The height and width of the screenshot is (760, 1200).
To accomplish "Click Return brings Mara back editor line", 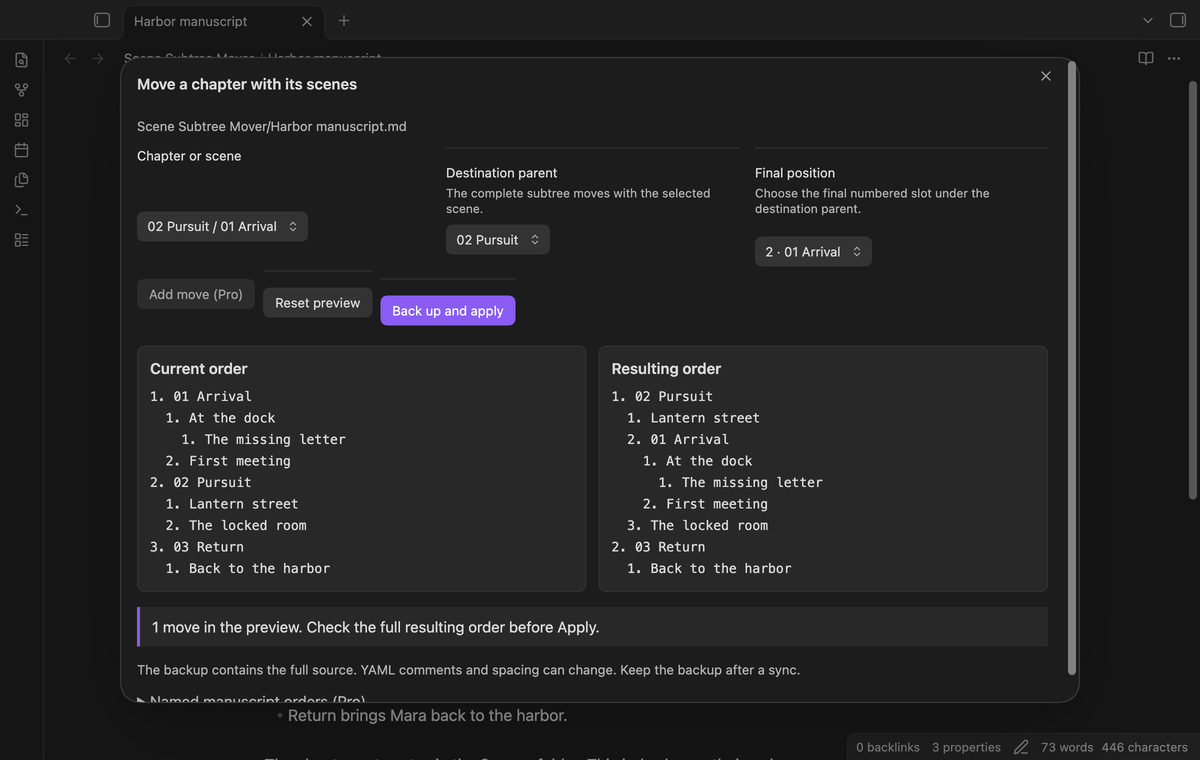I will pos(427,716).
